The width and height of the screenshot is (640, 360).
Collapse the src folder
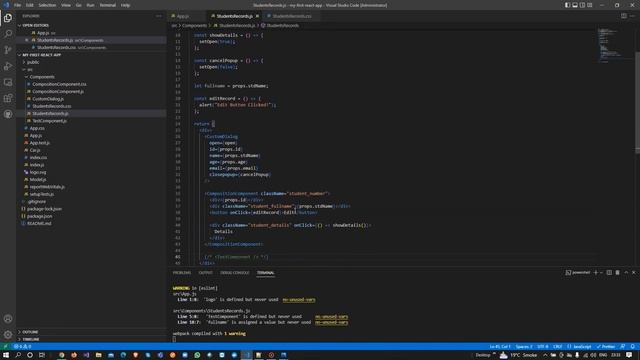[x=91, y=69]
